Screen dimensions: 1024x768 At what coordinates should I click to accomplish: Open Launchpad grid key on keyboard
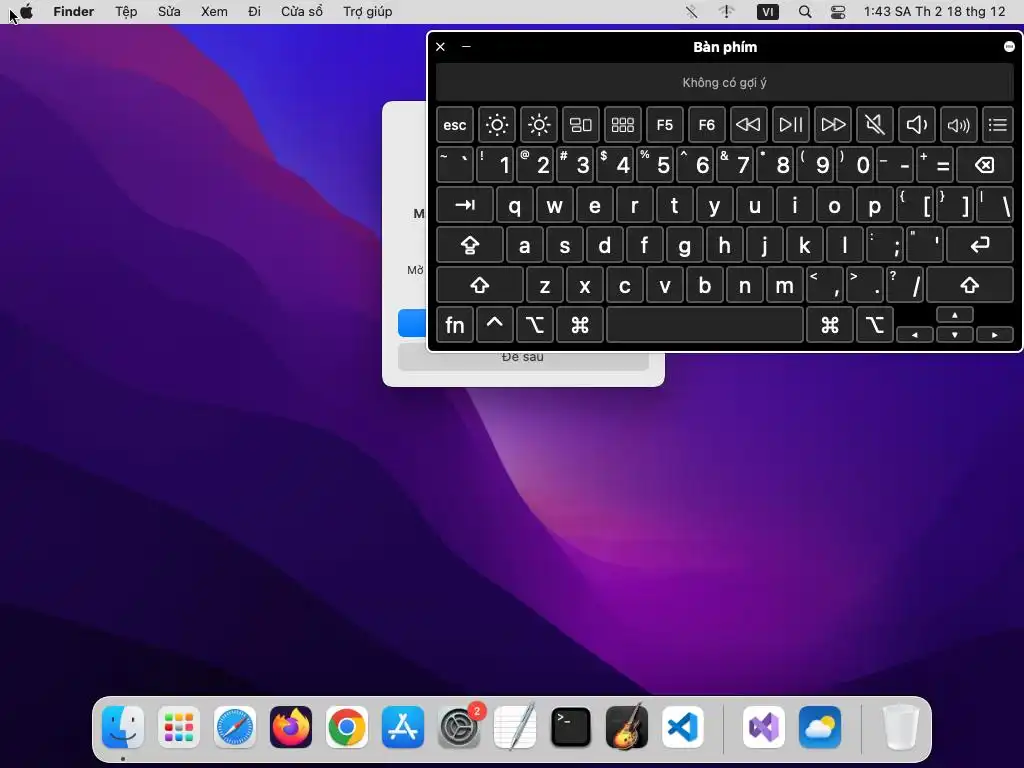tap(622, 125)
